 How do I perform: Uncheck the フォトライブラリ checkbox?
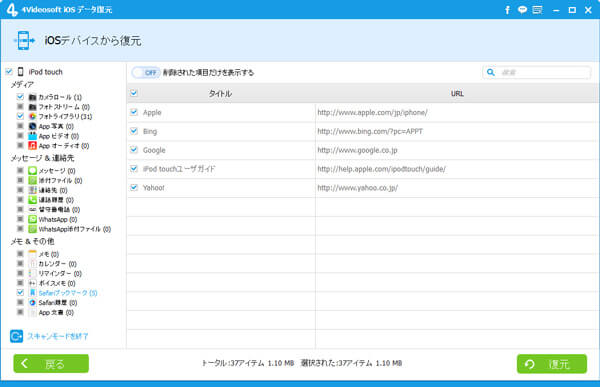20,116
